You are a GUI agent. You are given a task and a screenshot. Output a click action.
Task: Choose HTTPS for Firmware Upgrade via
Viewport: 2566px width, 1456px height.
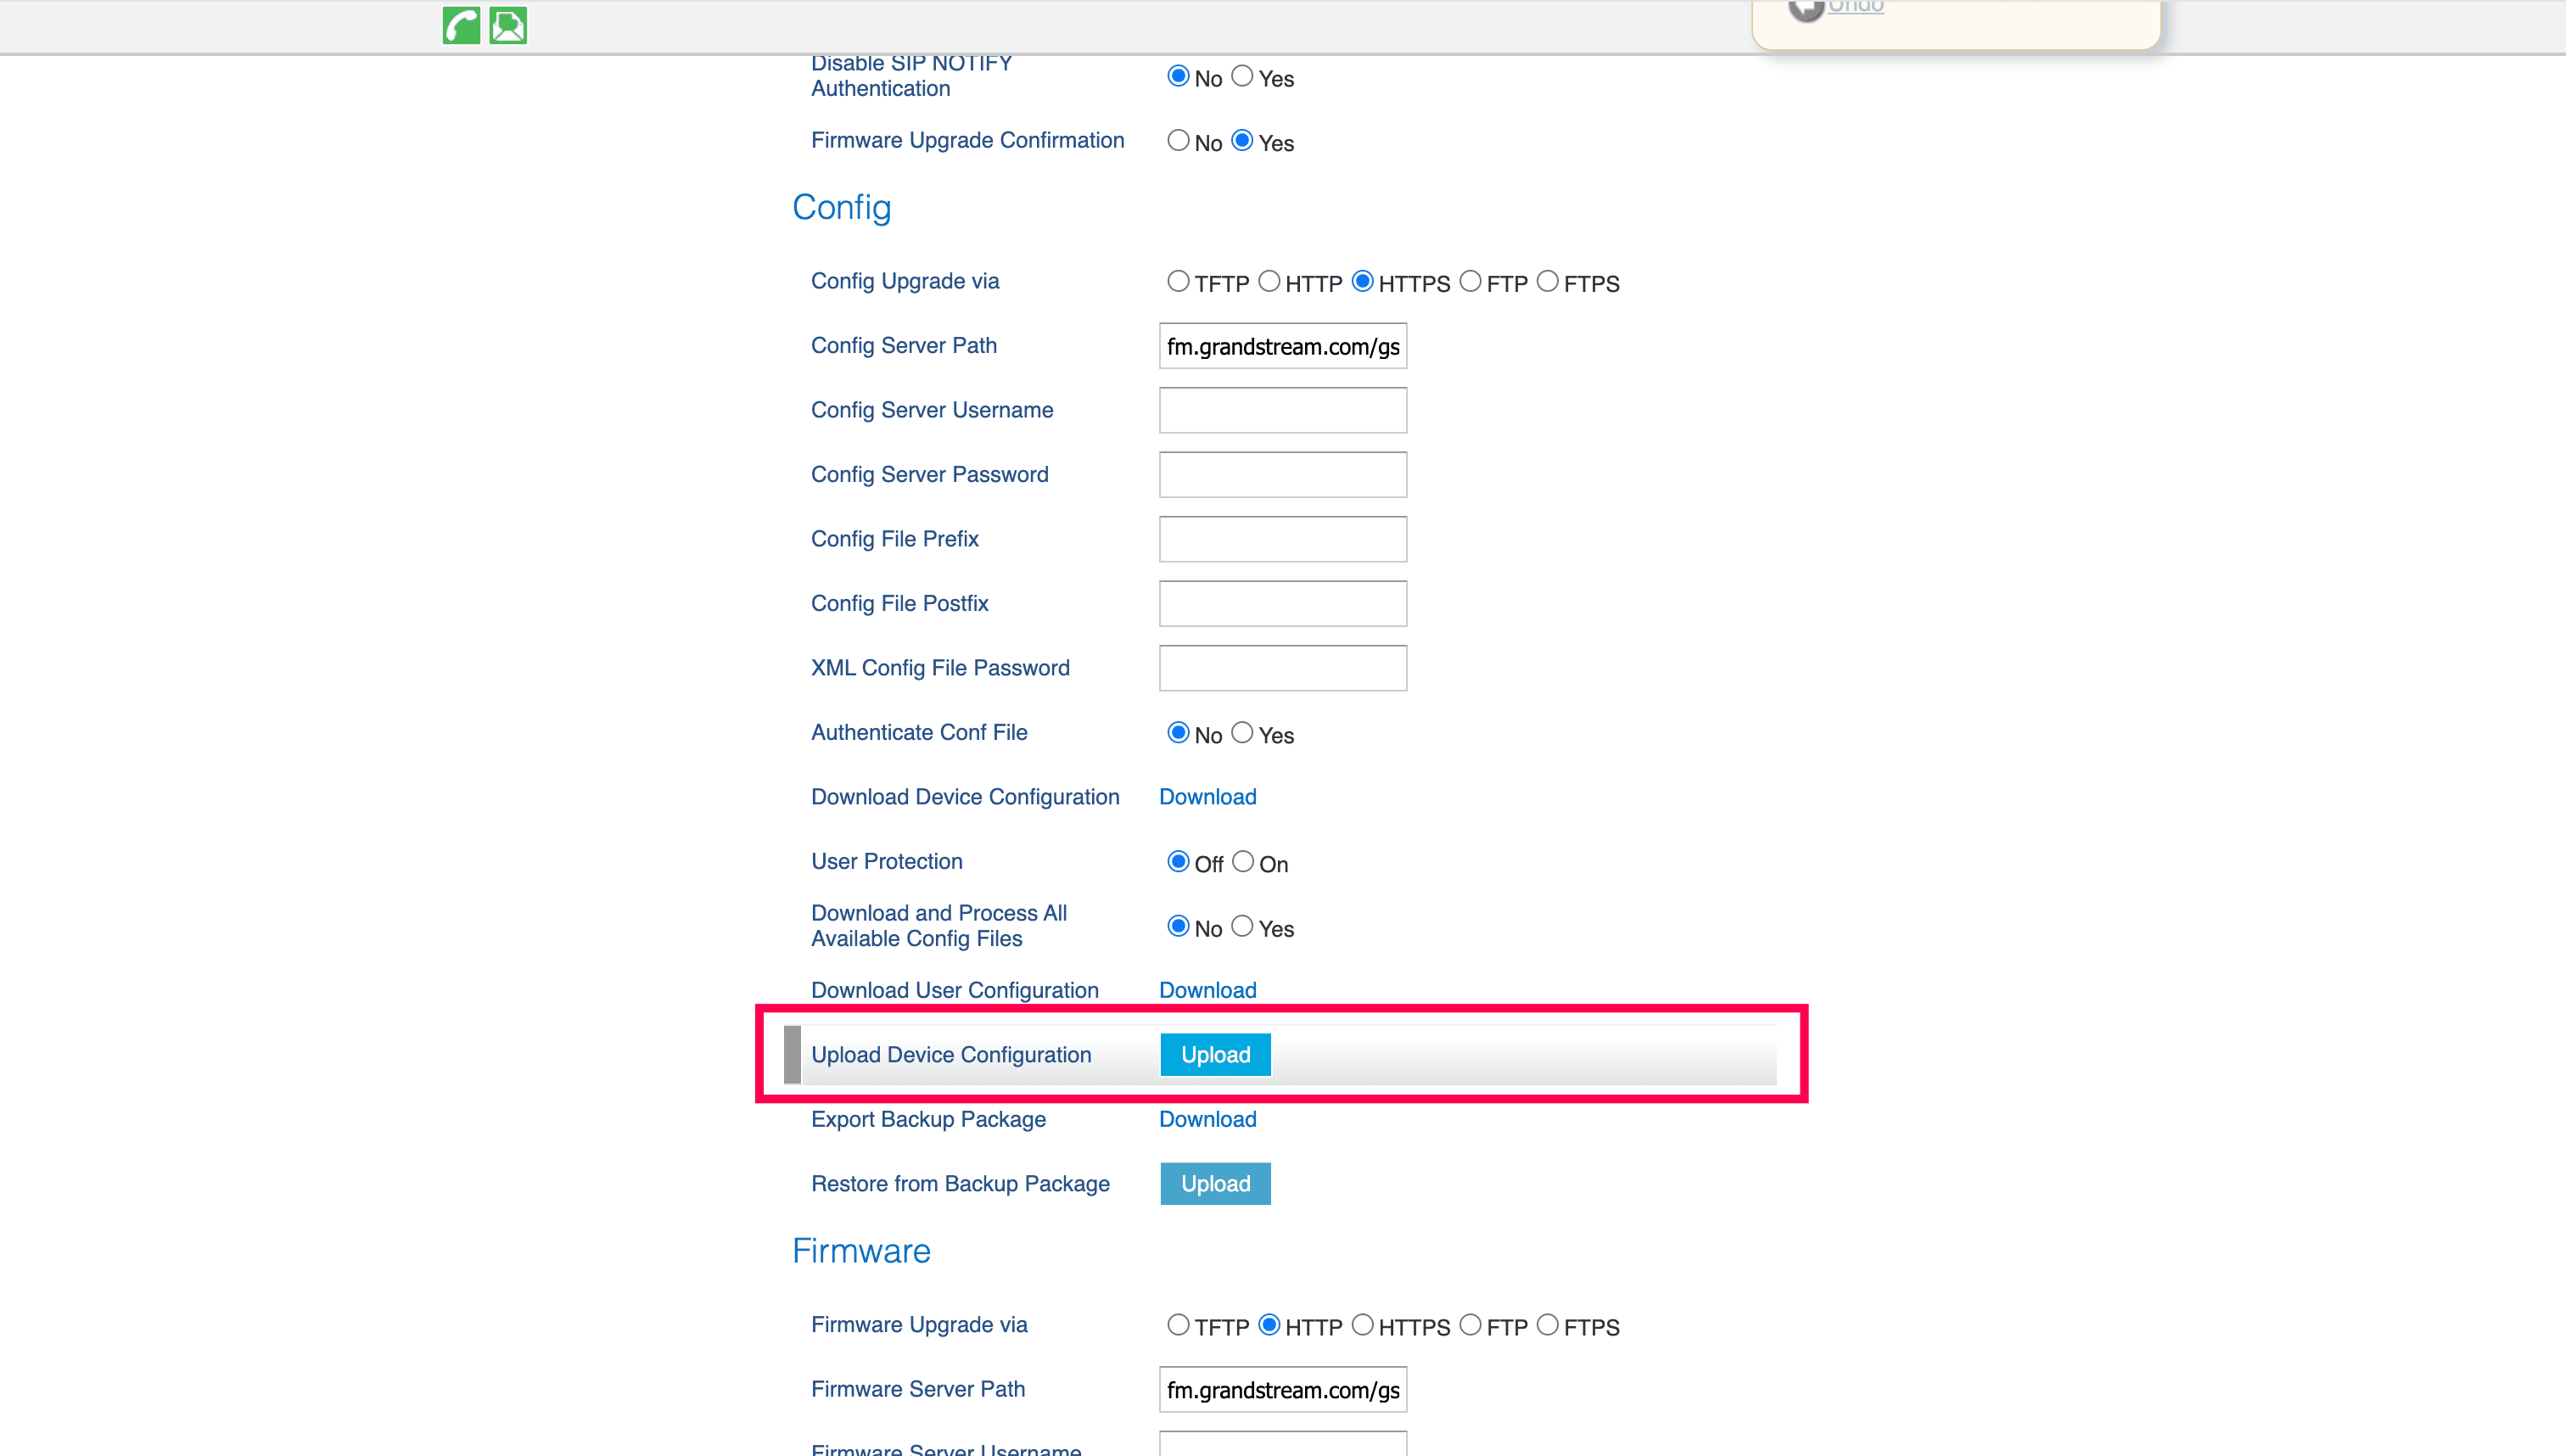(1362, 1325)
